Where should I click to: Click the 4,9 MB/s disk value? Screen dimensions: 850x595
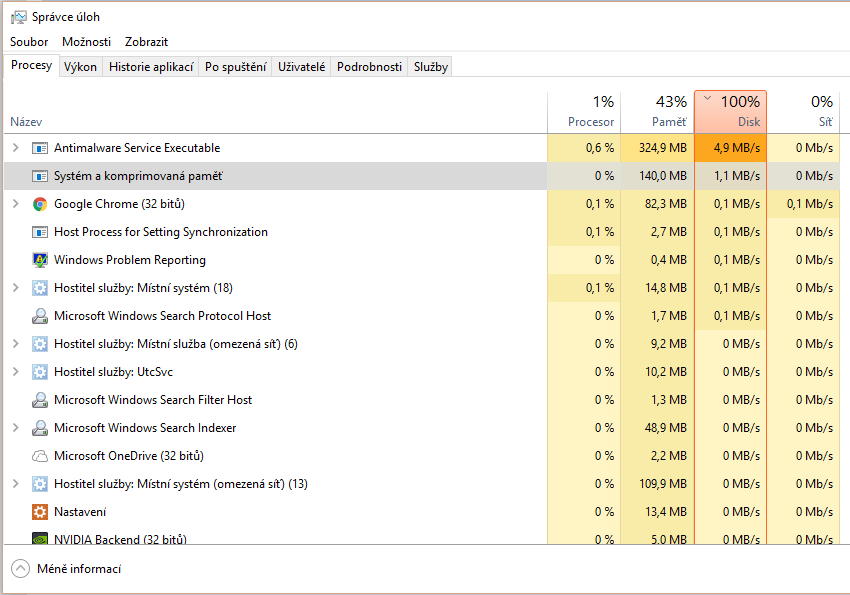pyautogui.click(x=737, y=148)
